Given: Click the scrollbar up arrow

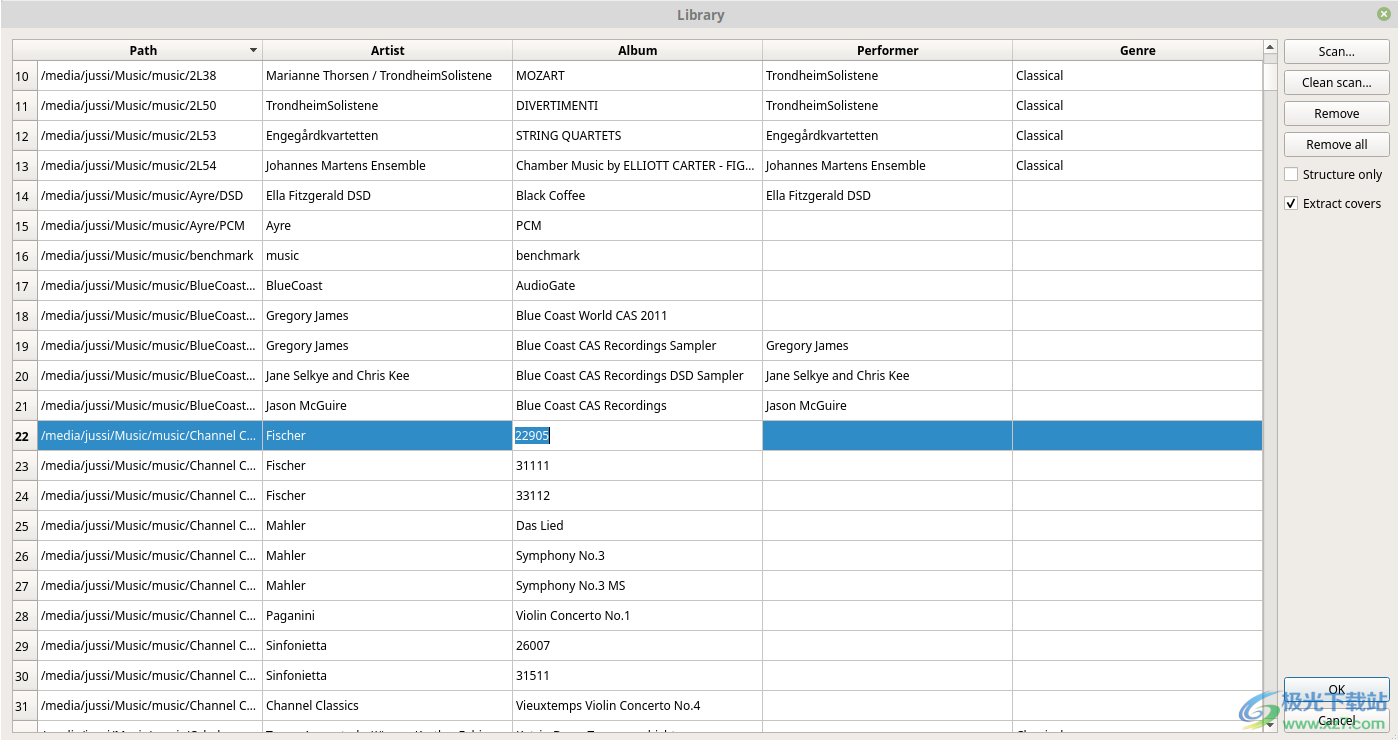Looking at the screenshot, I should click(x=1270, y=47).
